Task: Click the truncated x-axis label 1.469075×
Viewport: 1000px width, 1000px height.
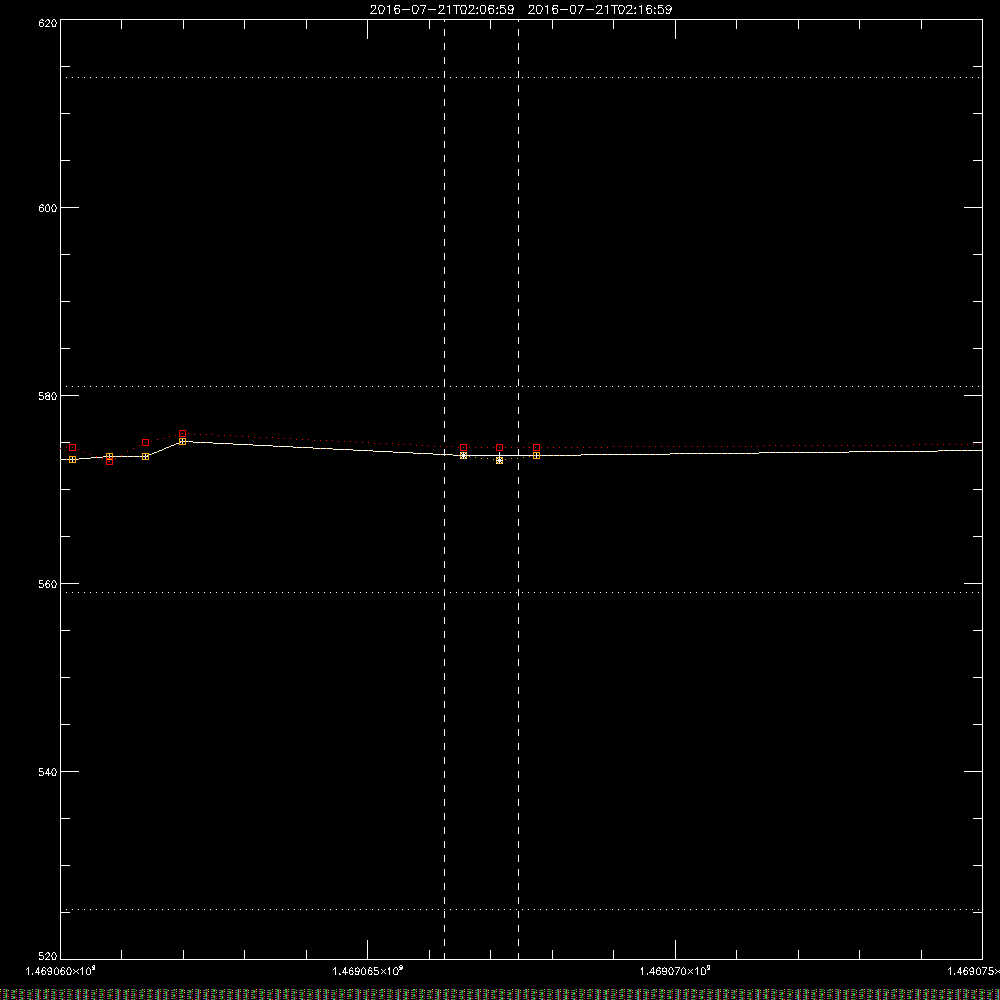Action: click(973, 971)
